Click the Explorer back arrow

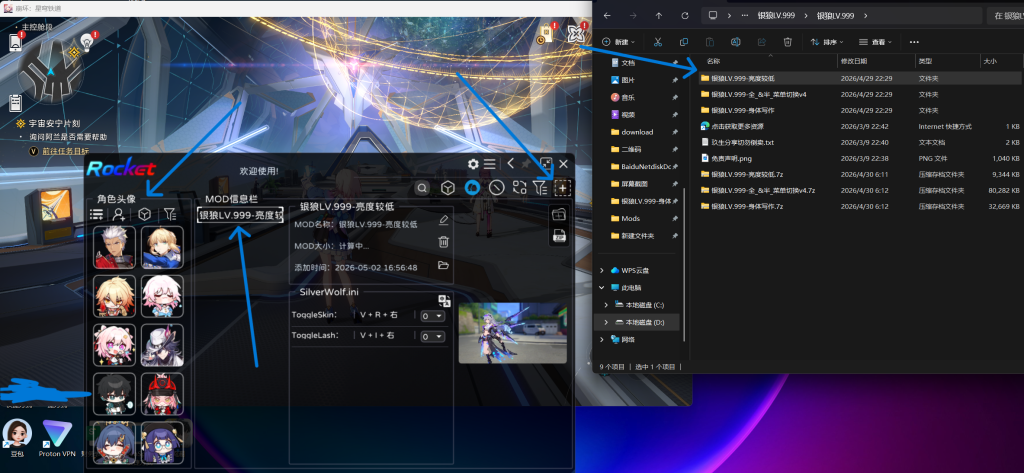[x=607, y=16]
